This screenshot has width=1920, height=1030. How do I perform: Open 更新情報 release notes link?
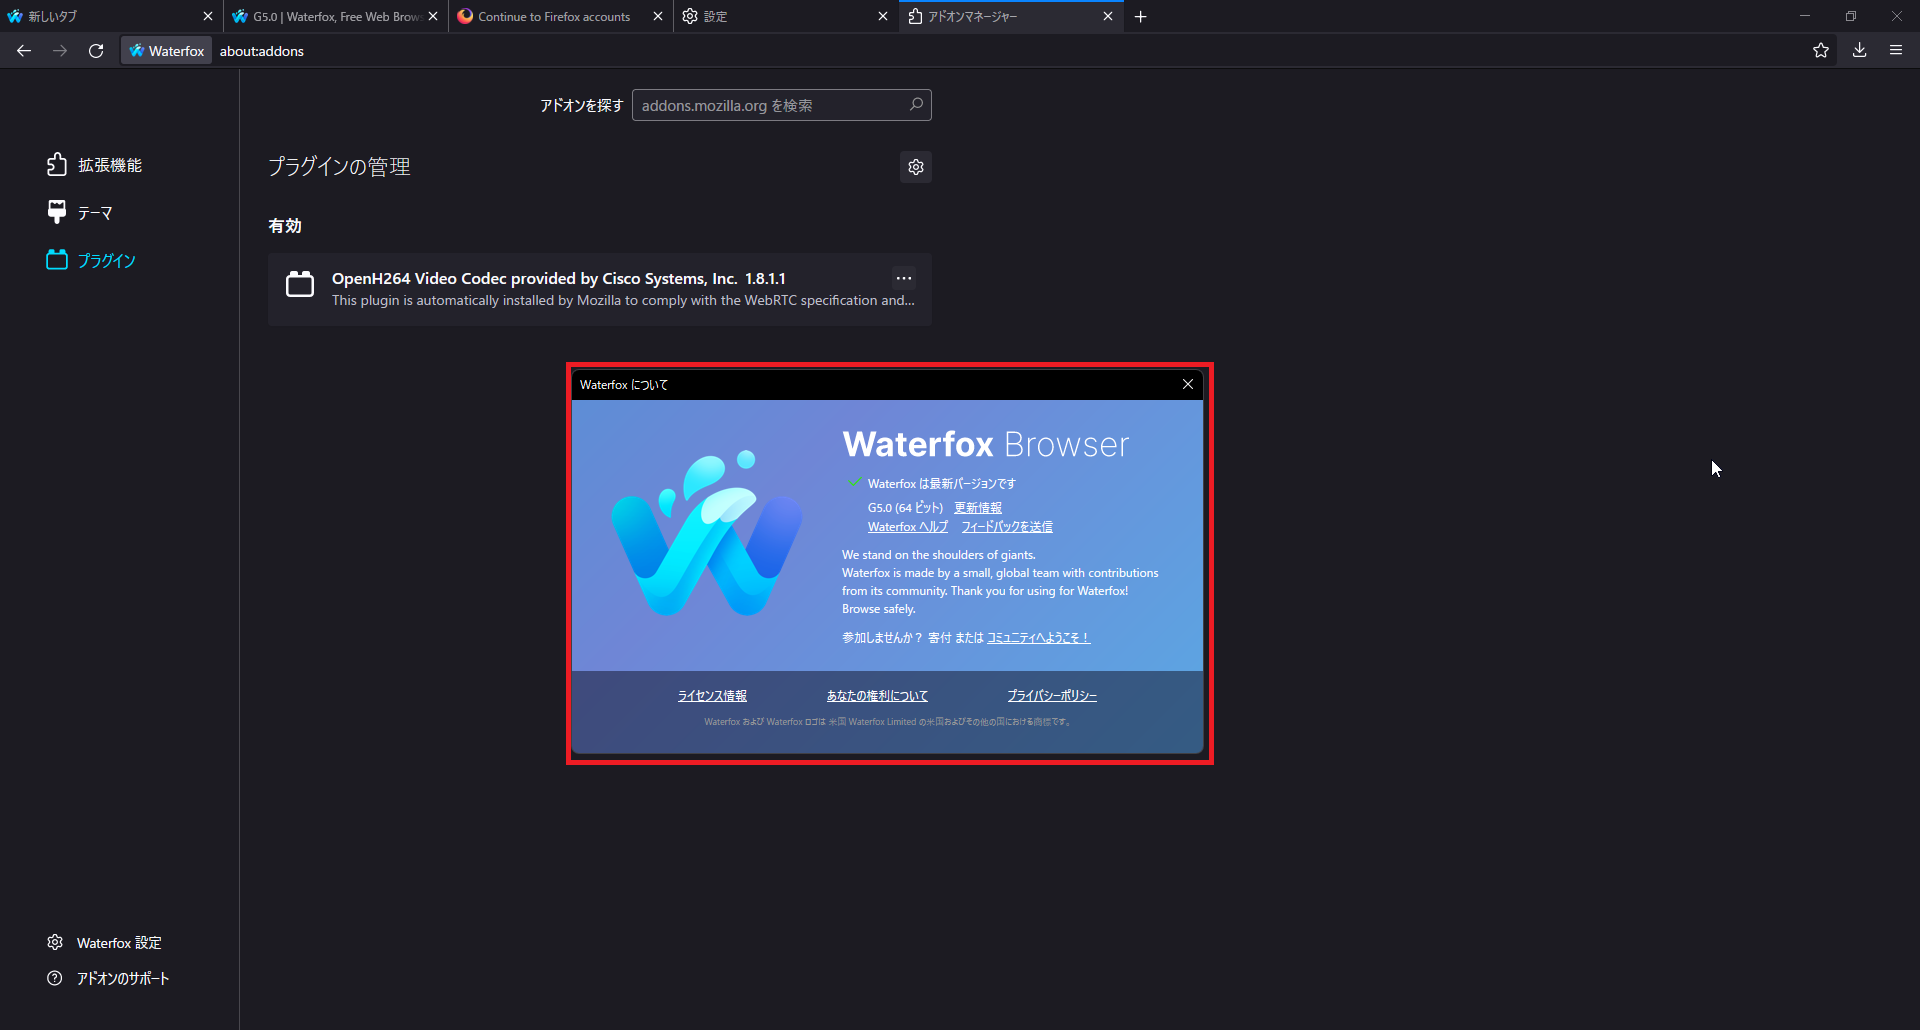978,508
